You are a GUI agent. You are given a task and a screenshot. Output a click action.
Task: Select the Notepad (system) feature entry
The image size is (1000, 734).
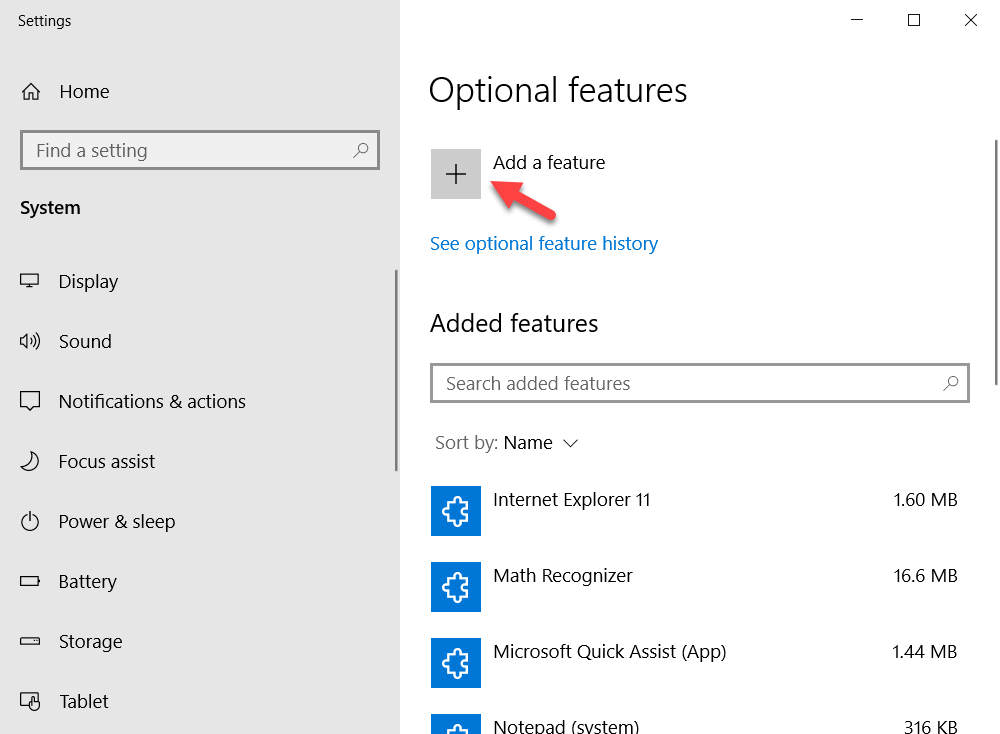pos(566,725)
